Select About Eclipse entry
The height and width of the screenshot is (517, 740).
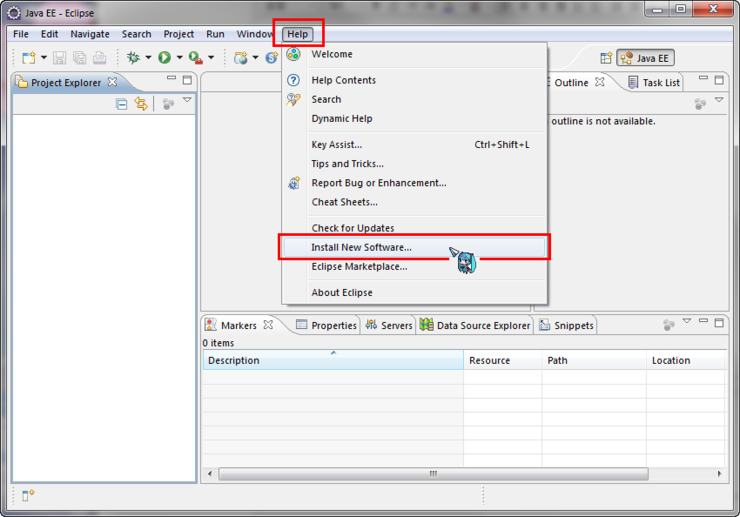tap(414, 293)
